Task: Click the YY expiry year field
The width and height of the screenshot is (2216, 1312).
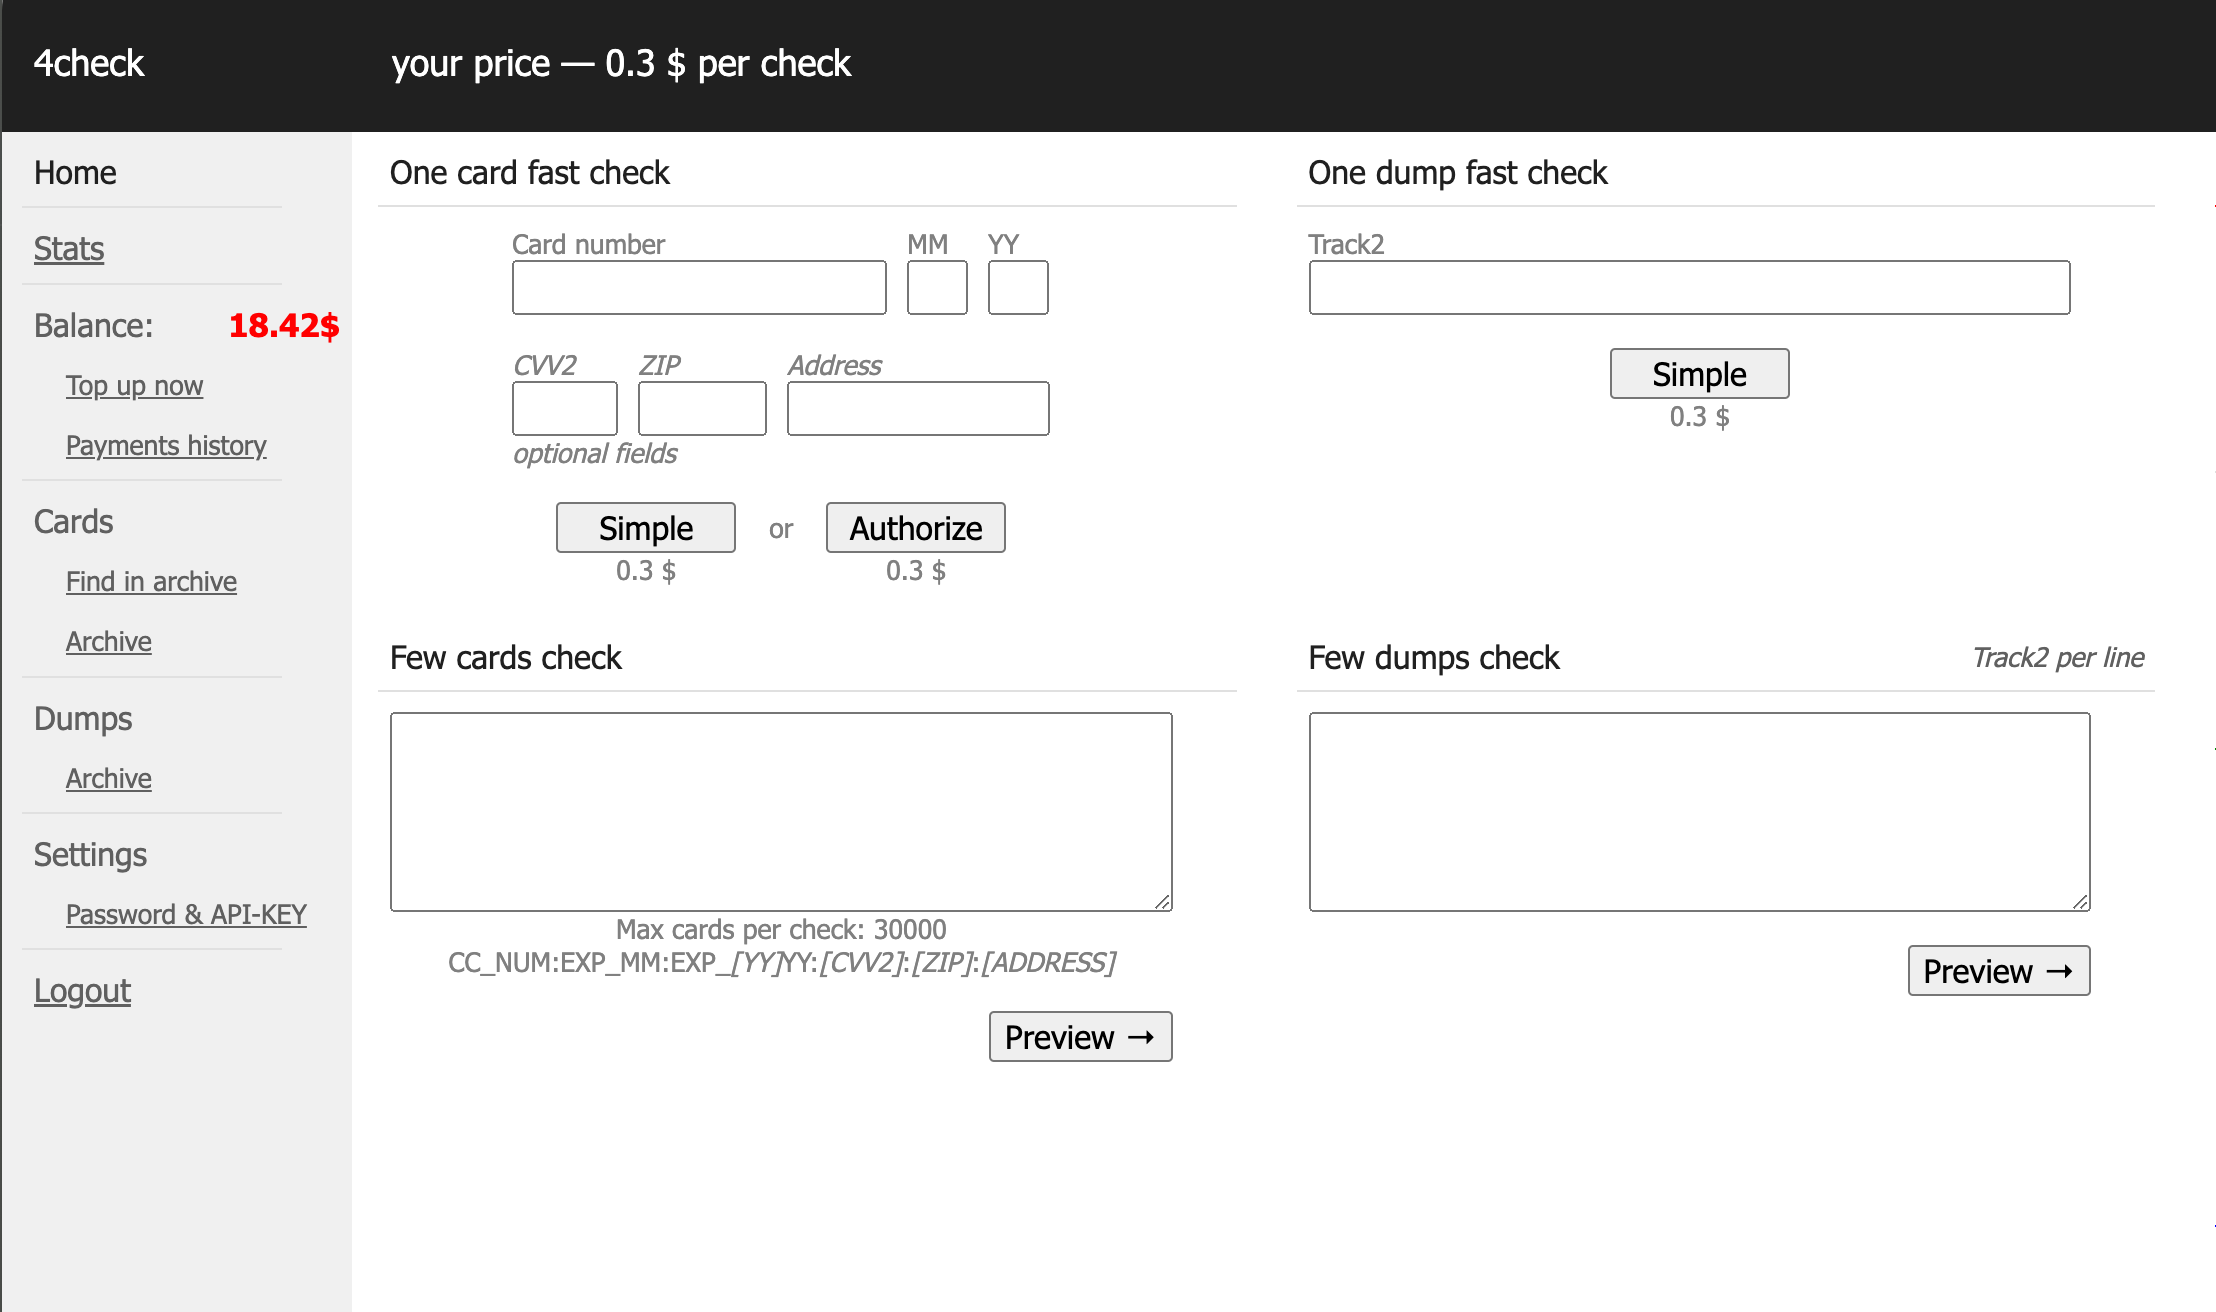Action: tap(1017, 288)
